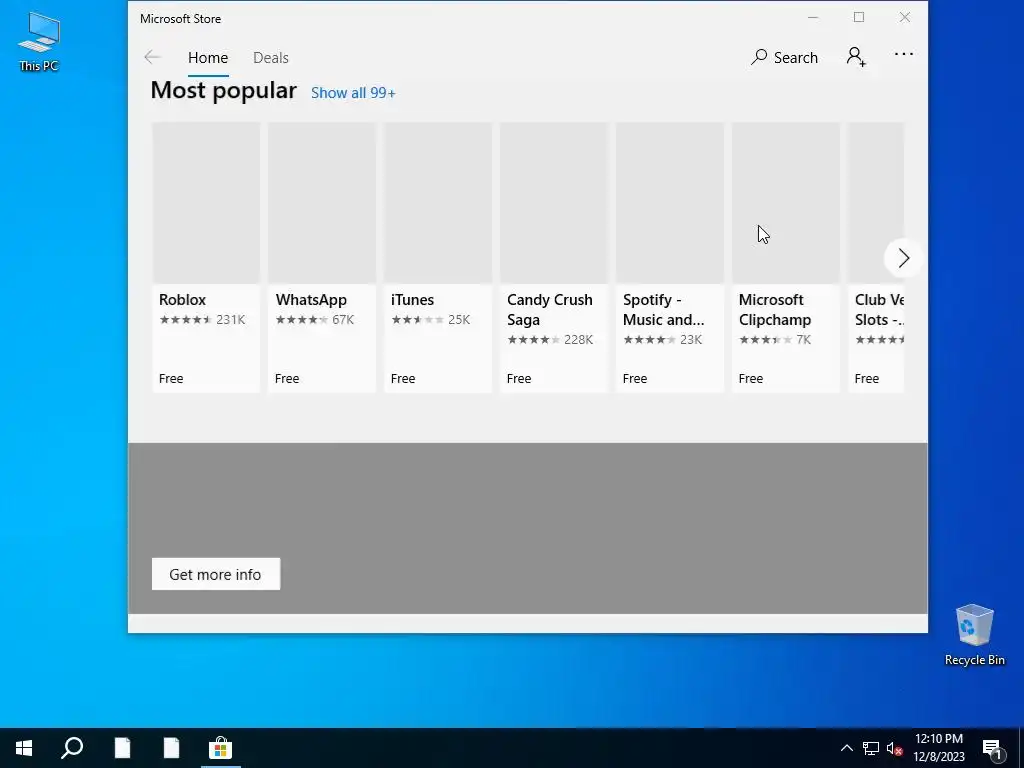Select the iTunes title text
The height and width of the screenshot is (768, 1024).
pos(412,300)
